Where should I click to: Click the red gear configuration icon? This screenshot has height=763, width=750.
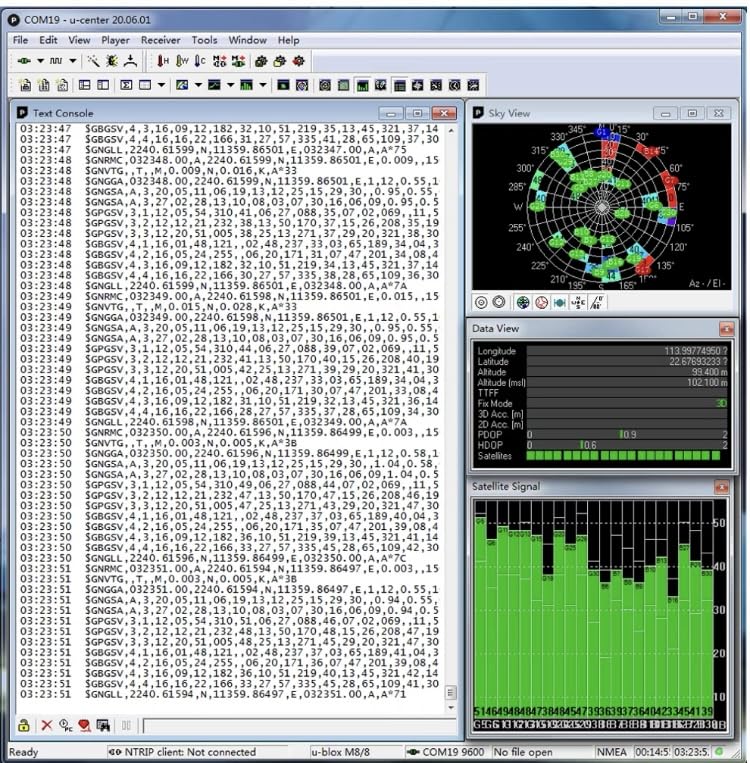(x=298, y=61)
